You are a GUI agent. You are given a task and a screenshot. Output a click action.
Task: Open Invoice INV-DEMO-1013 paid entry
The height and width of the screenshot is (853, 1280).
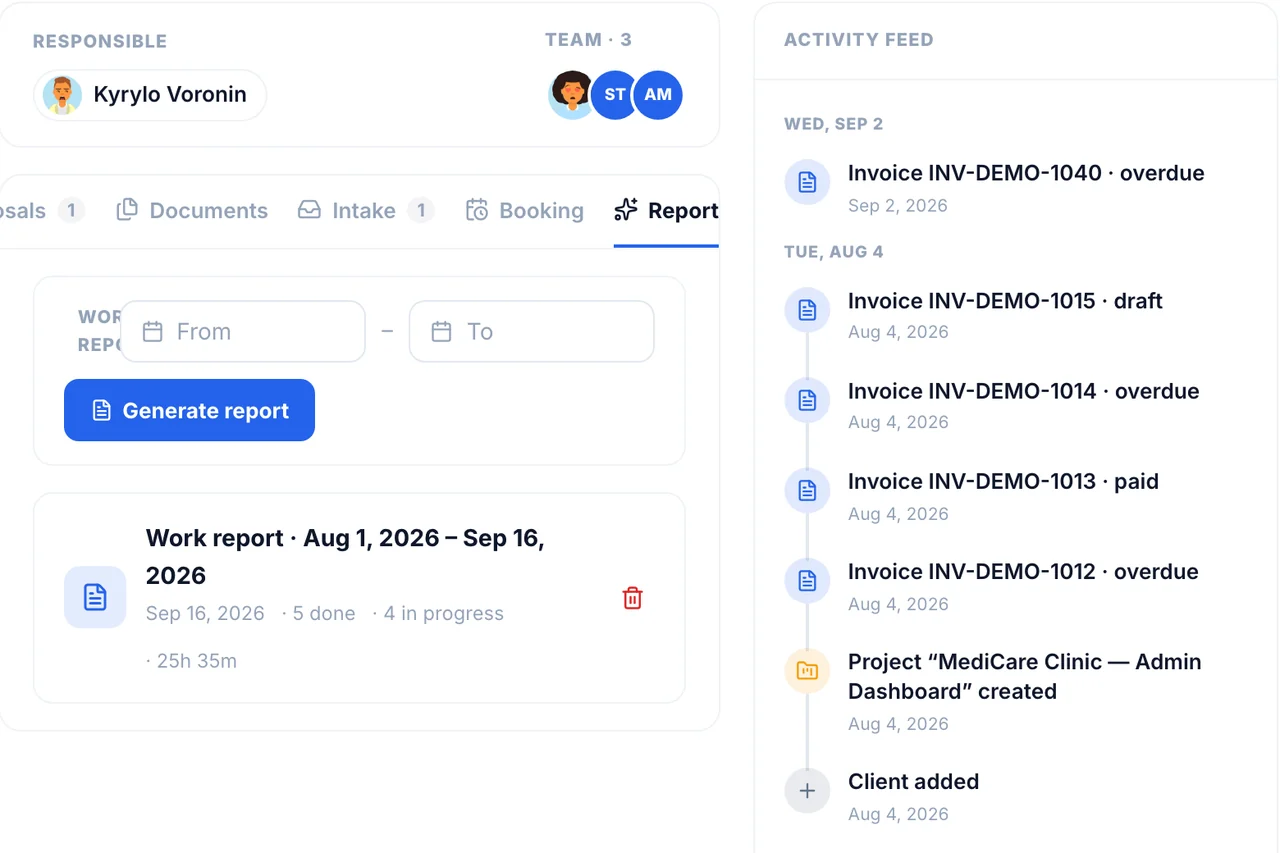(x=1003, y=481)
